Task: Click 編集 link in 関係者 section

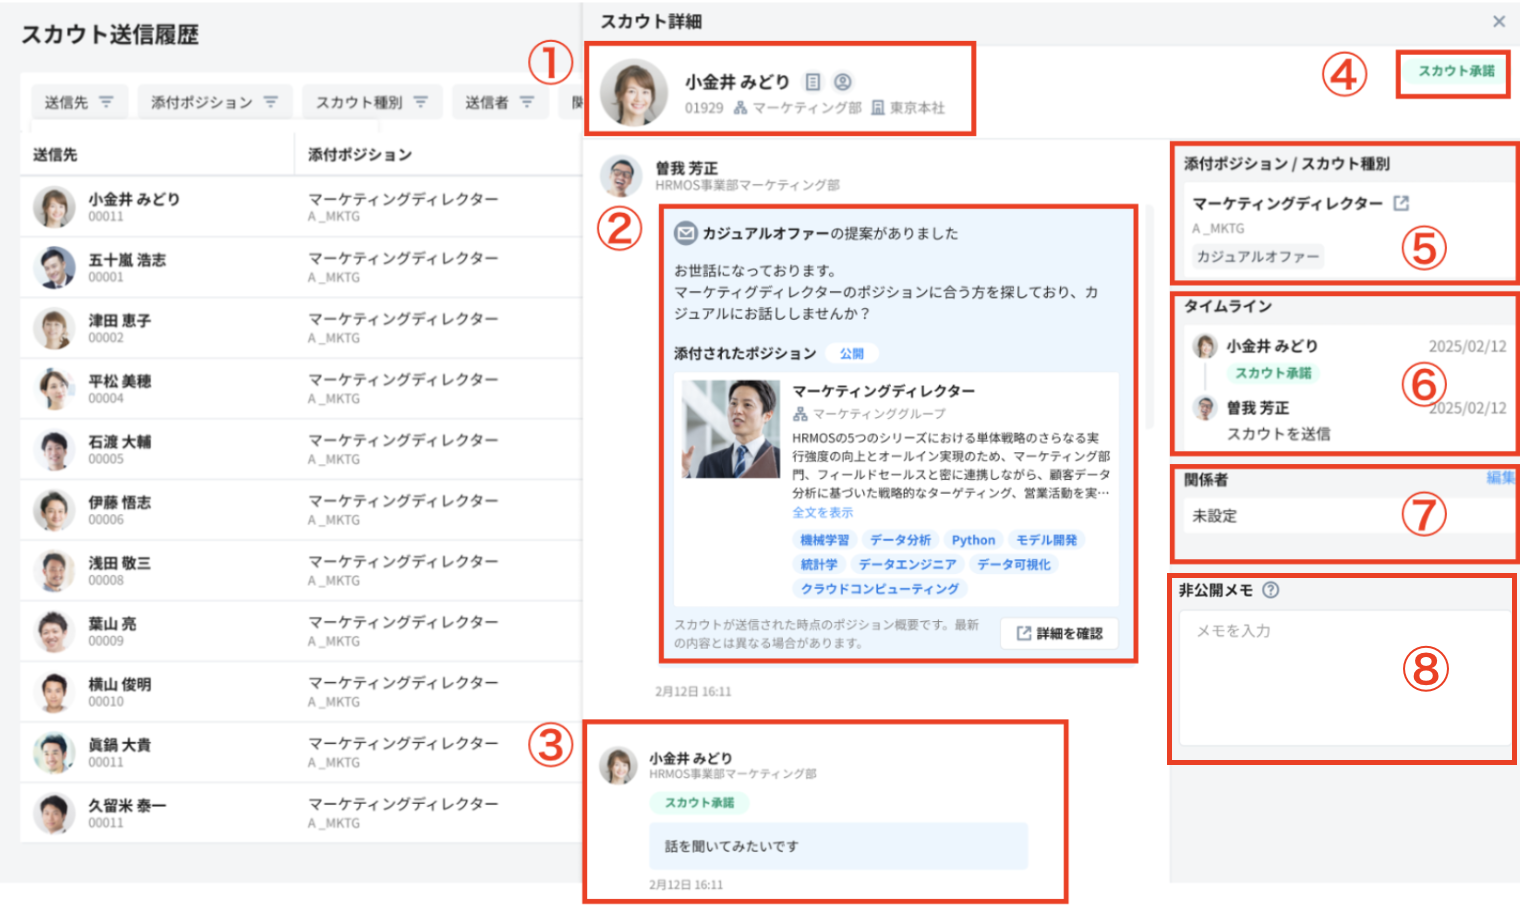Action: 1499,478
